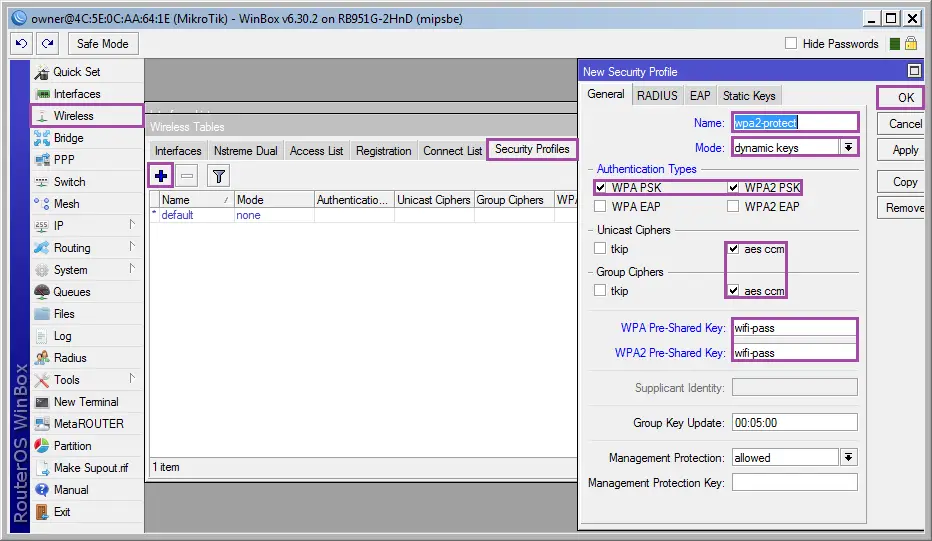
Task: Expand the Routing submenu
Action: [132, 247]
